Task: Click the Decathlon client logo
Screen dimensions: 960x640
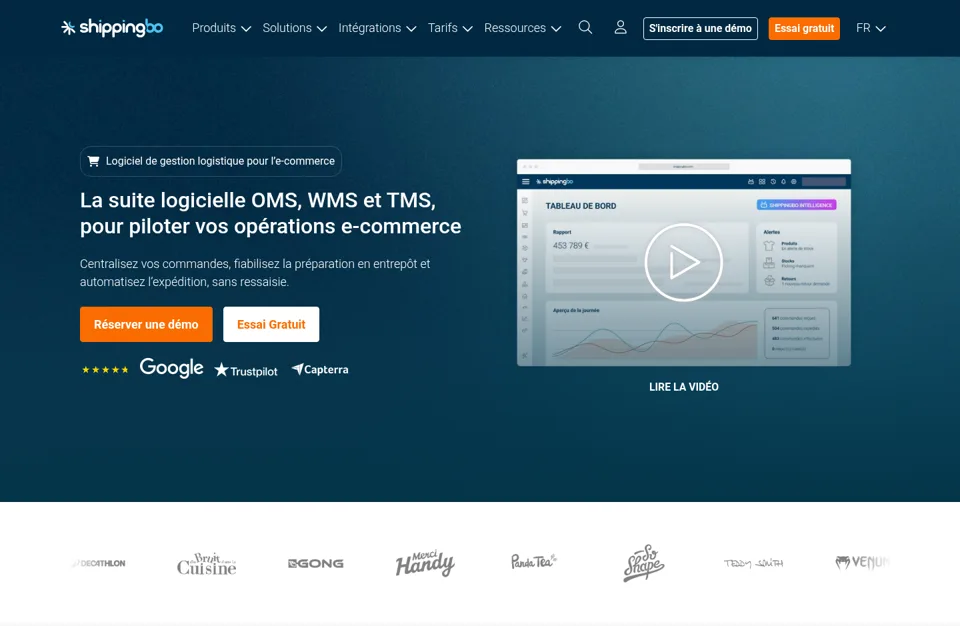Action: [x=99, y=563]
